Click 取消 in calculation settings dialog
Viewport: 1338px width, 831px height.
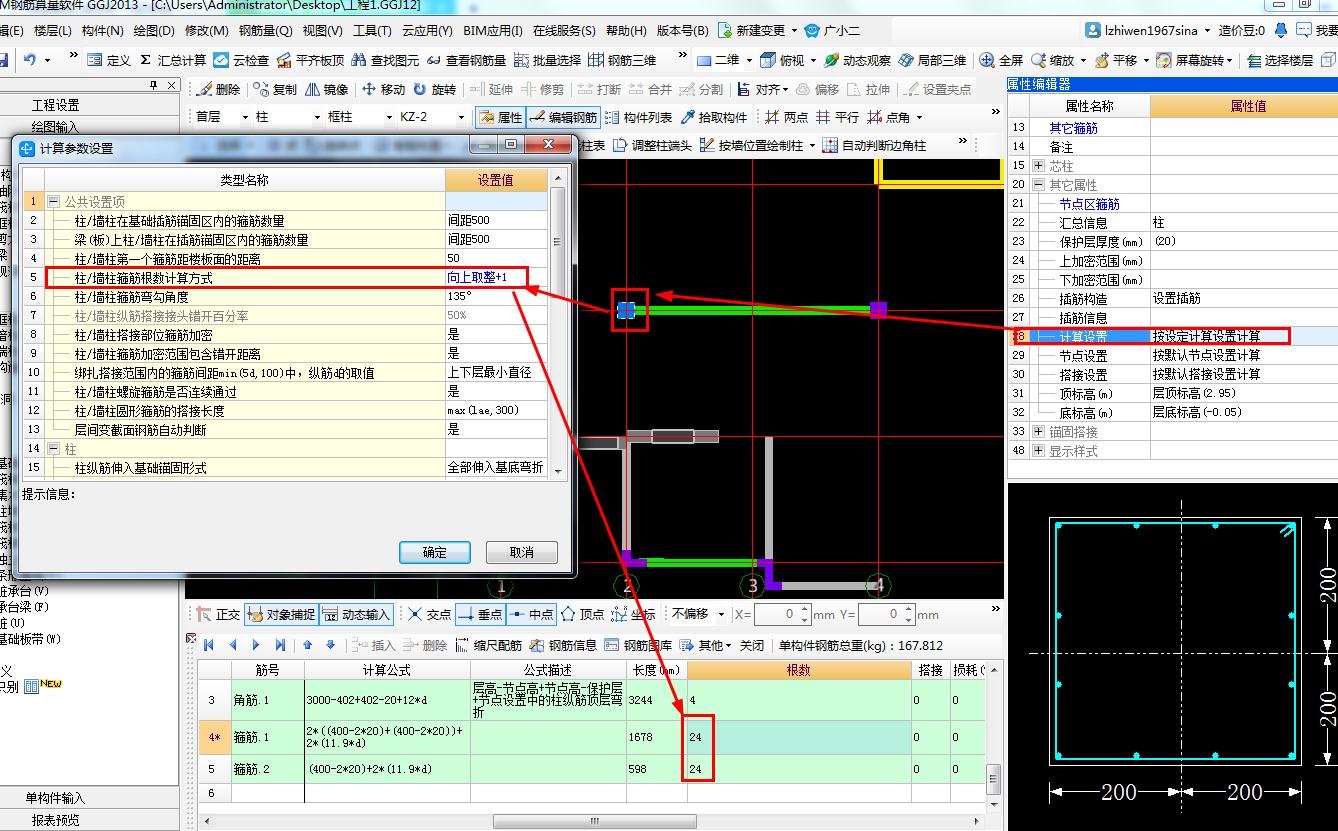(x=522, y=552)
